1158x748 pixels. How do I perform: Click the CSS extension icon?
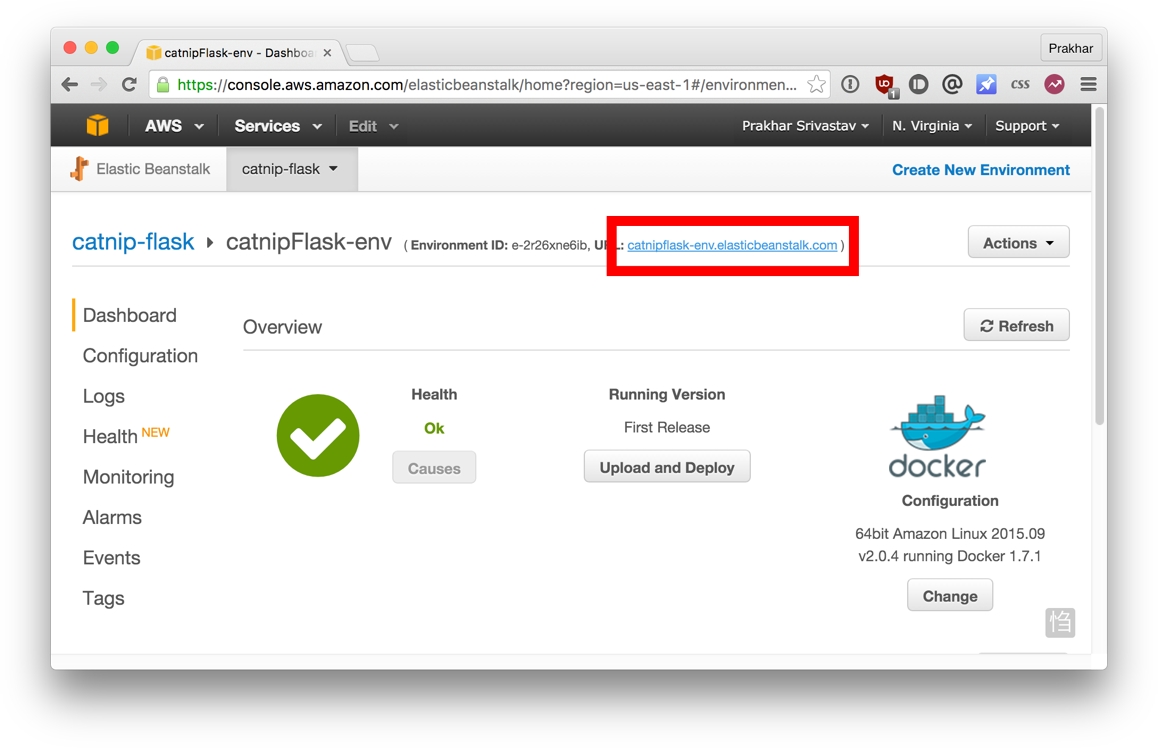point(1020,84)
